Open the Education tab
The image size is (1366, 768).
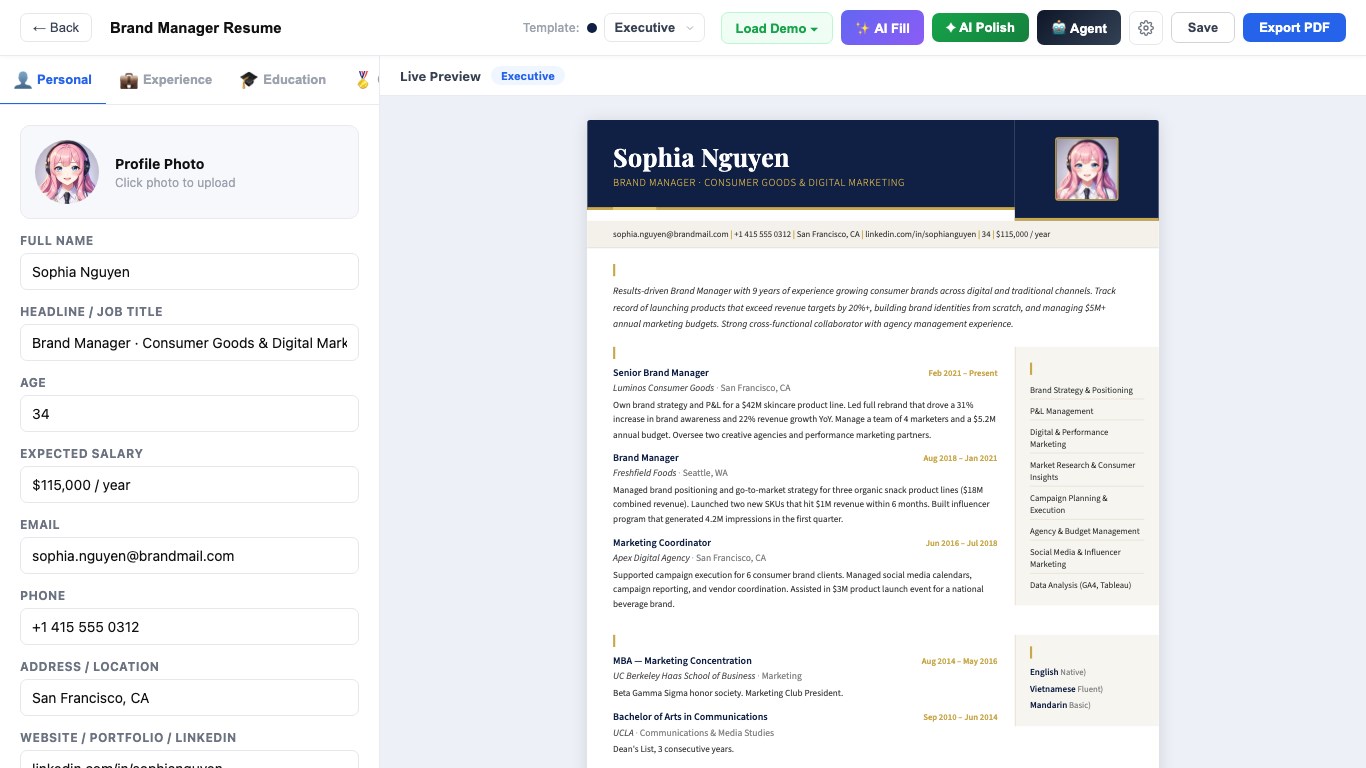coord(283,80)
